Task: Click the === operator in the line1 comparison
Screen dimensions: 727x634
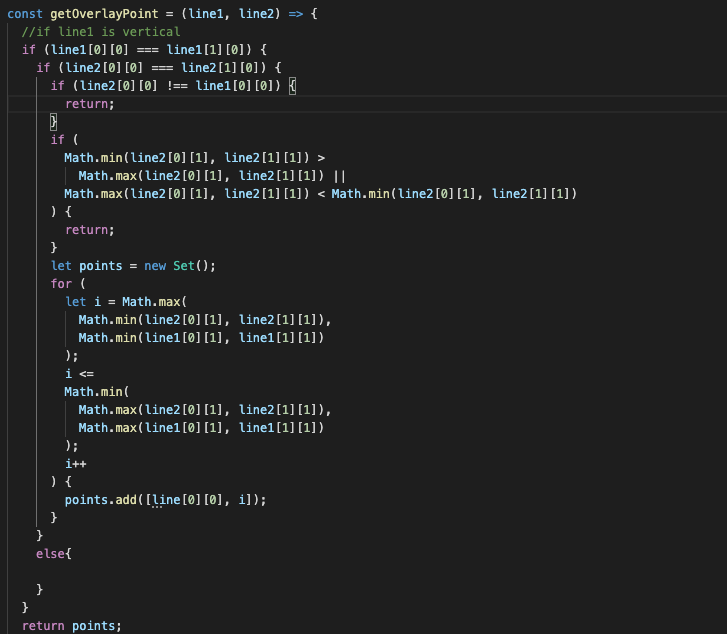Action: (147, 50)
